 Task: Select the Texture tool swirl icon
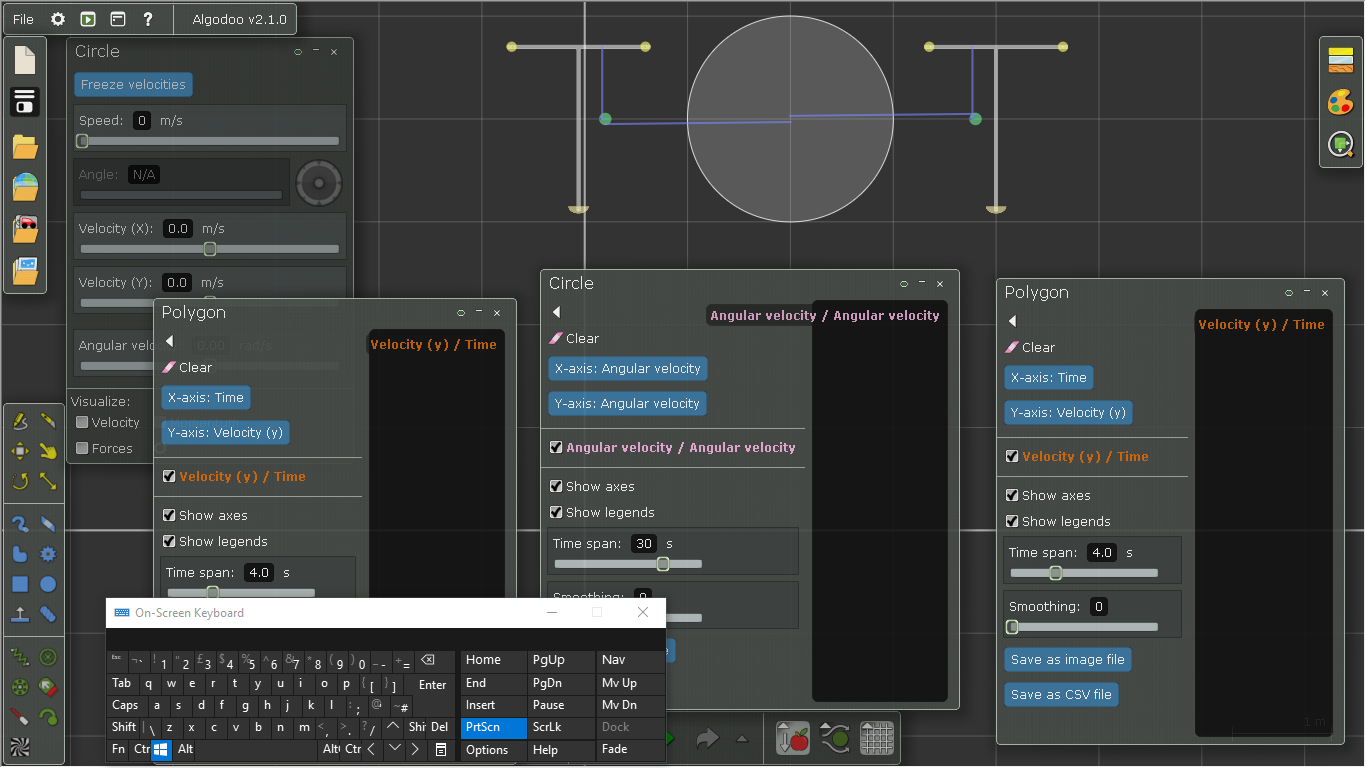[x=20, y=747]
